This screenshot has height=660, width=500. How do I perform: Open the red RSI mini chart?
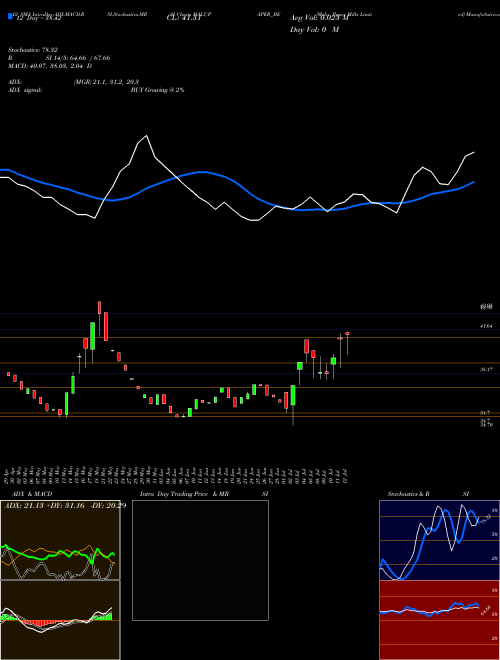(439, 620)
